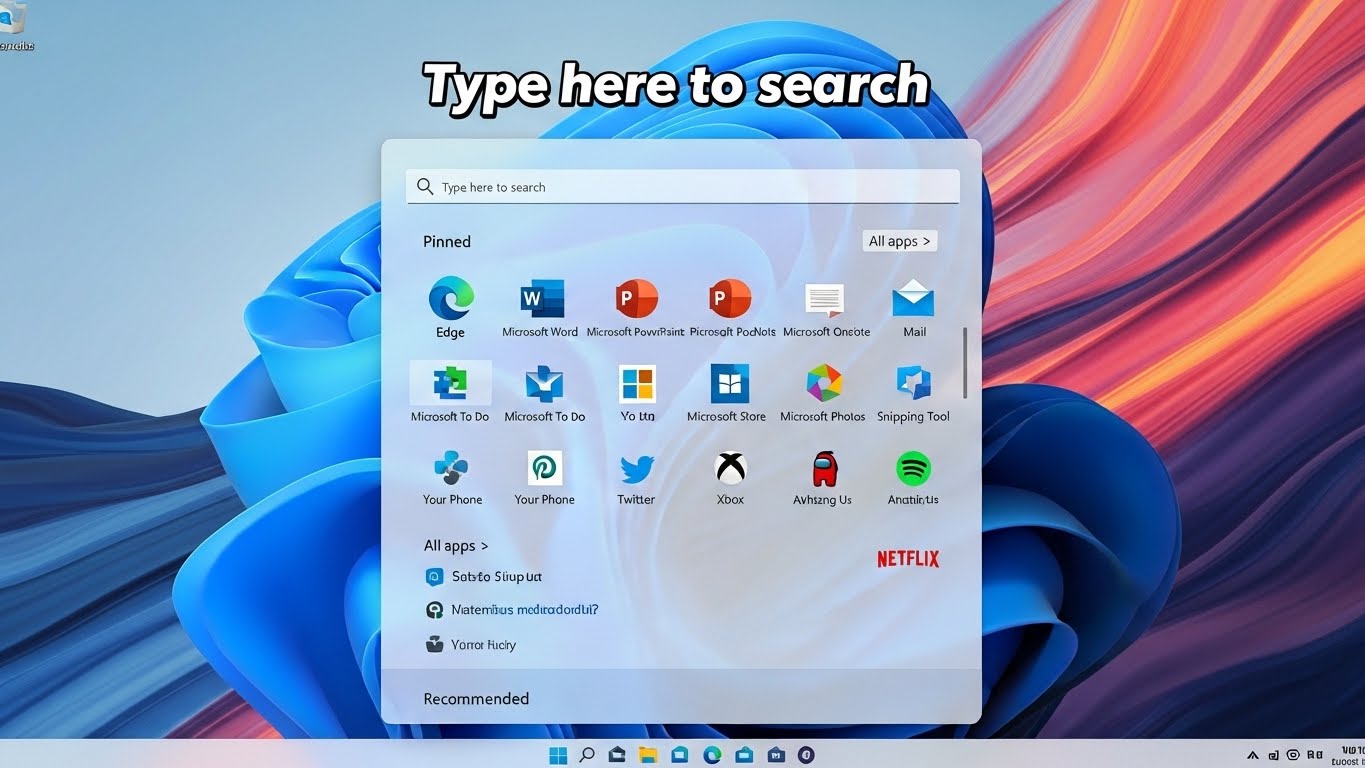Open the "Yorror Hucky" list entry
Image resolution: width=1365 pixels, height=768 pixels.
point(470,645)
